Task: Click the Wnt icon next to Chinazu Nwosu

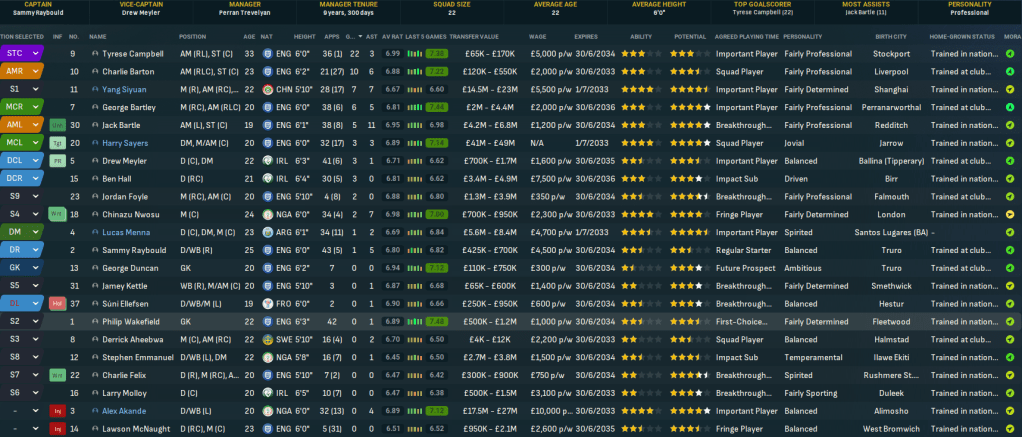Action: click(58, 214)
